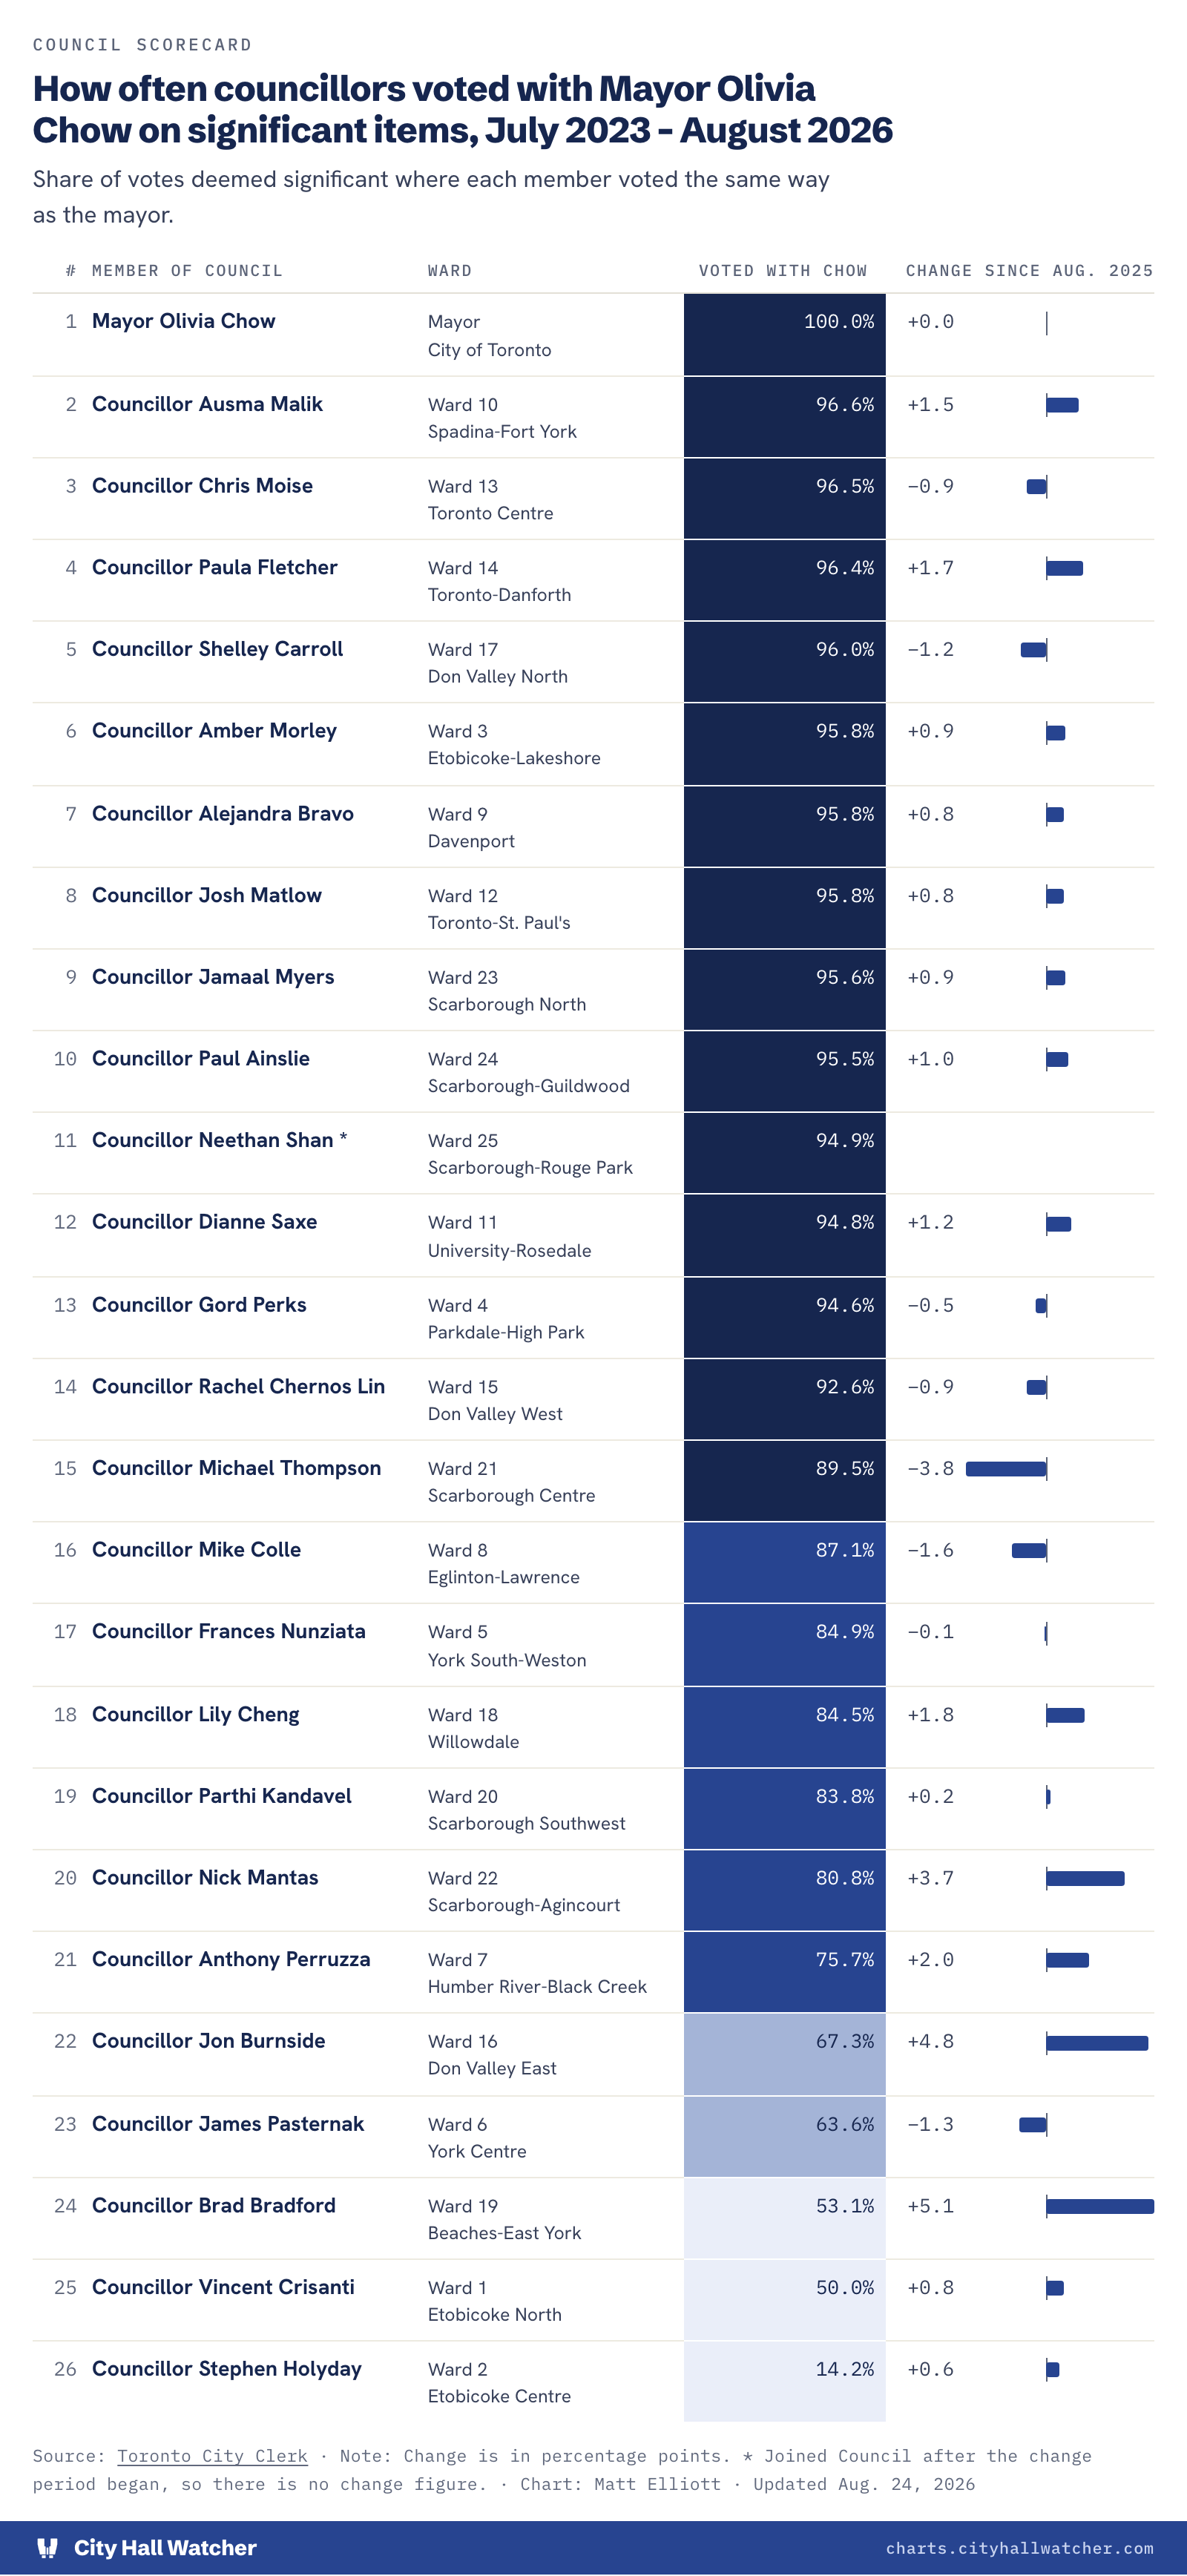
Task: Select Mayor Olivia Chow's 100.0% cell
Action: point(785,334)
